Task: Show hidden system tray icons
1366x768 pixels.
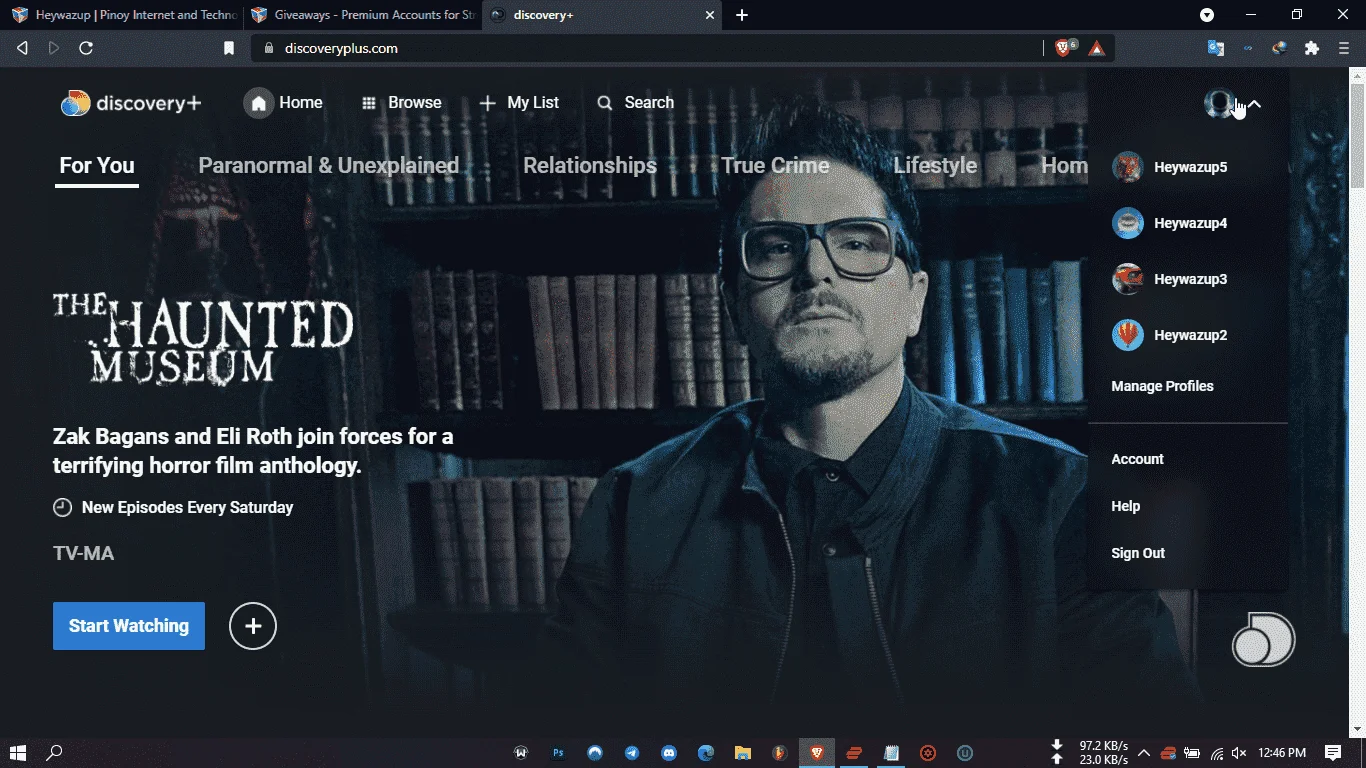Action: 1144,753
